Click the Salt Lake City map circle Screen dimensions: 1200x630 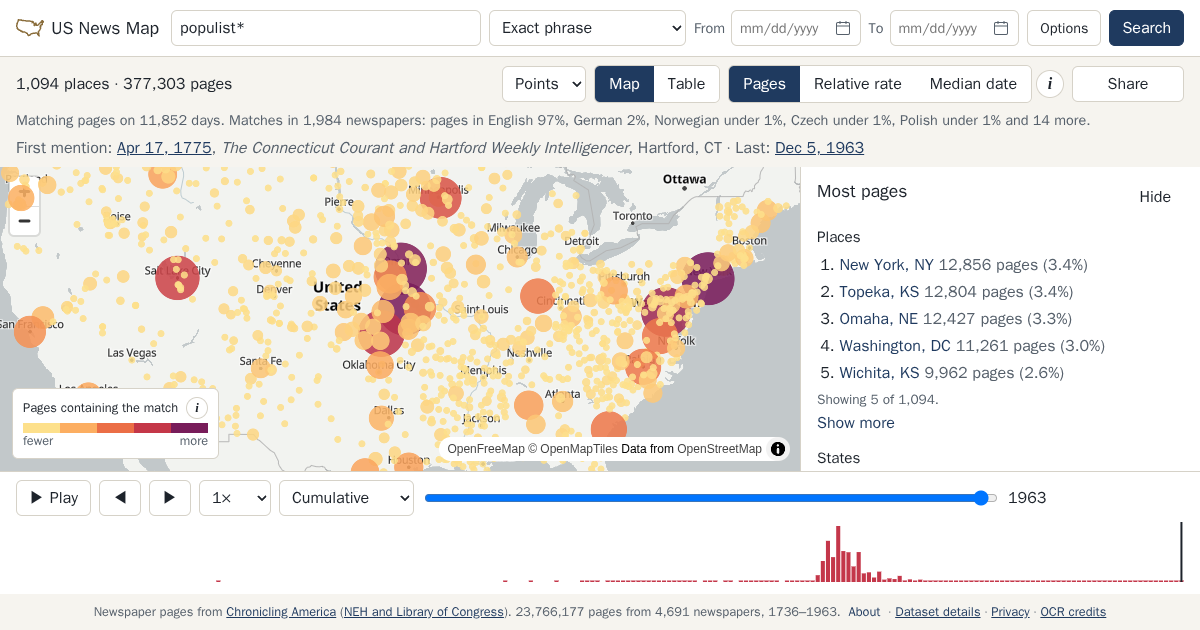click(x=178, y=277)
